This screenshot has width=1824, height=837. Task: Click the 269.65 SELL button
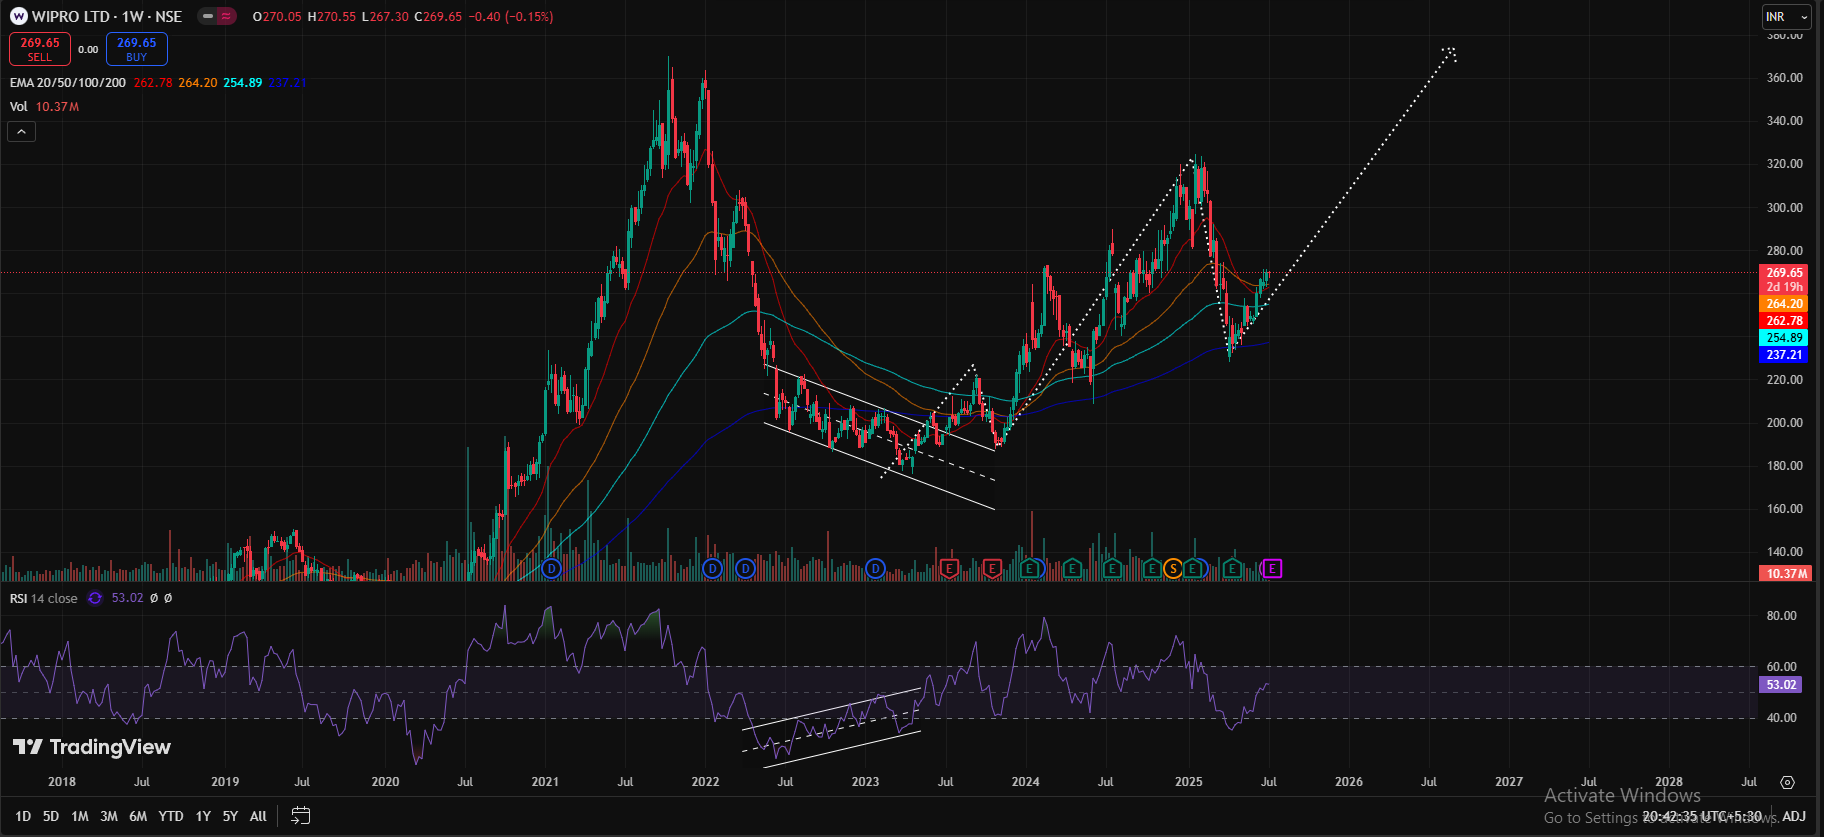coord(40,49)
